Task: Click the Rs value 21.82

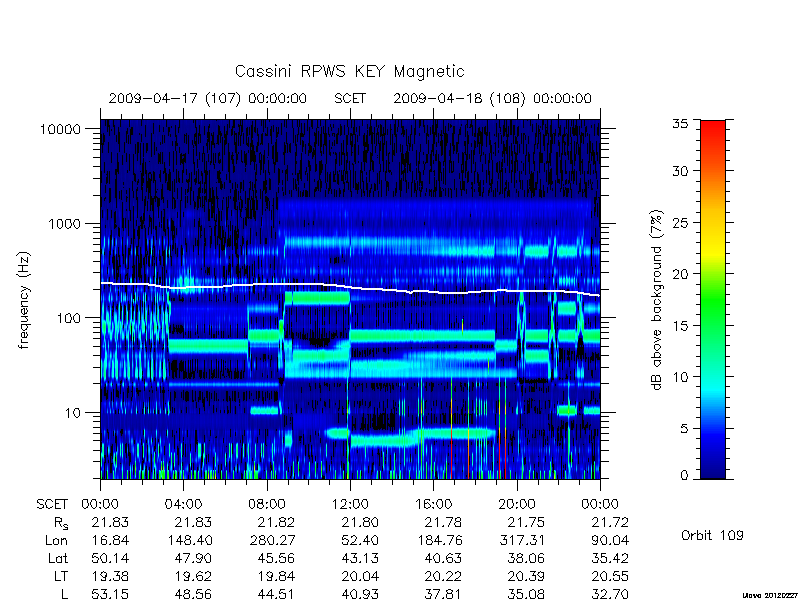Action: click(x=276, y=522)
